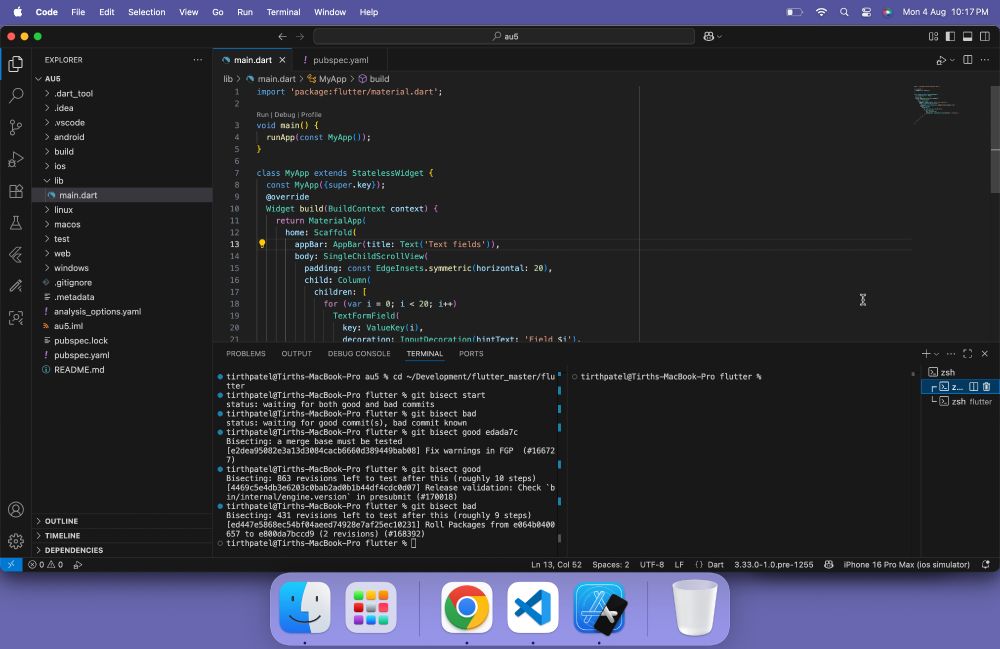This screenshot has width=1000, height=649.
Task: Open the Terminal menu in menu bar
Action: 283,12
